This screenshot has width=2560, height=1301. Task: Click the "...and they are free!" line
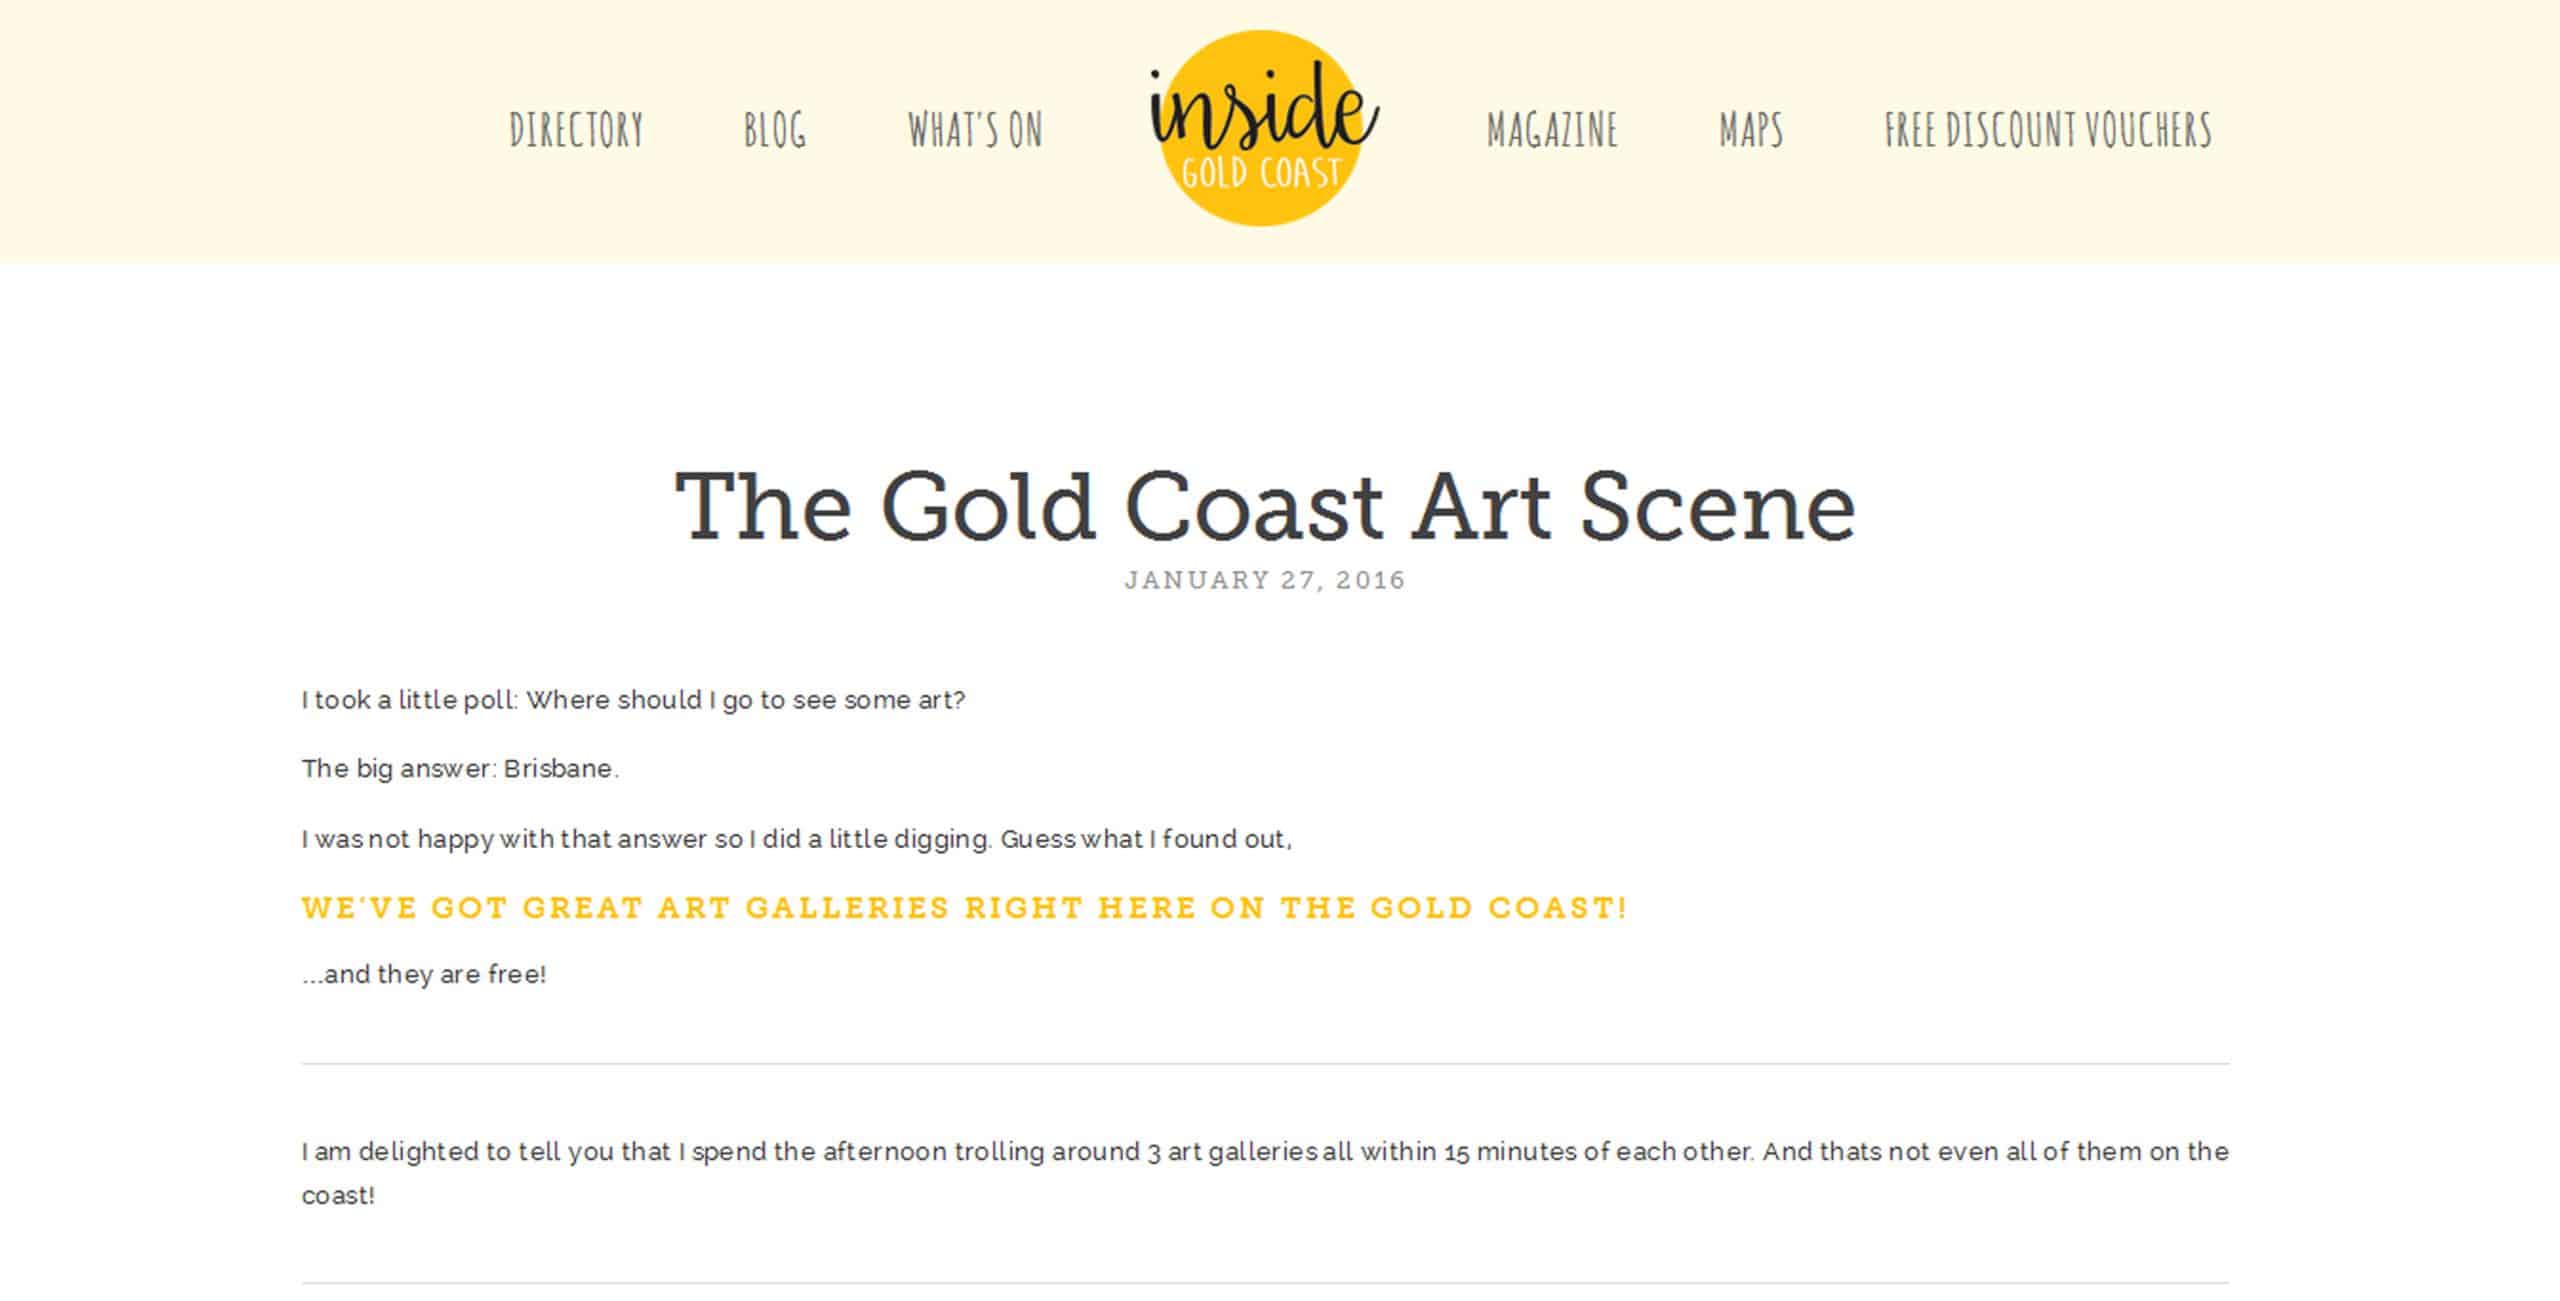pos(424,975)
